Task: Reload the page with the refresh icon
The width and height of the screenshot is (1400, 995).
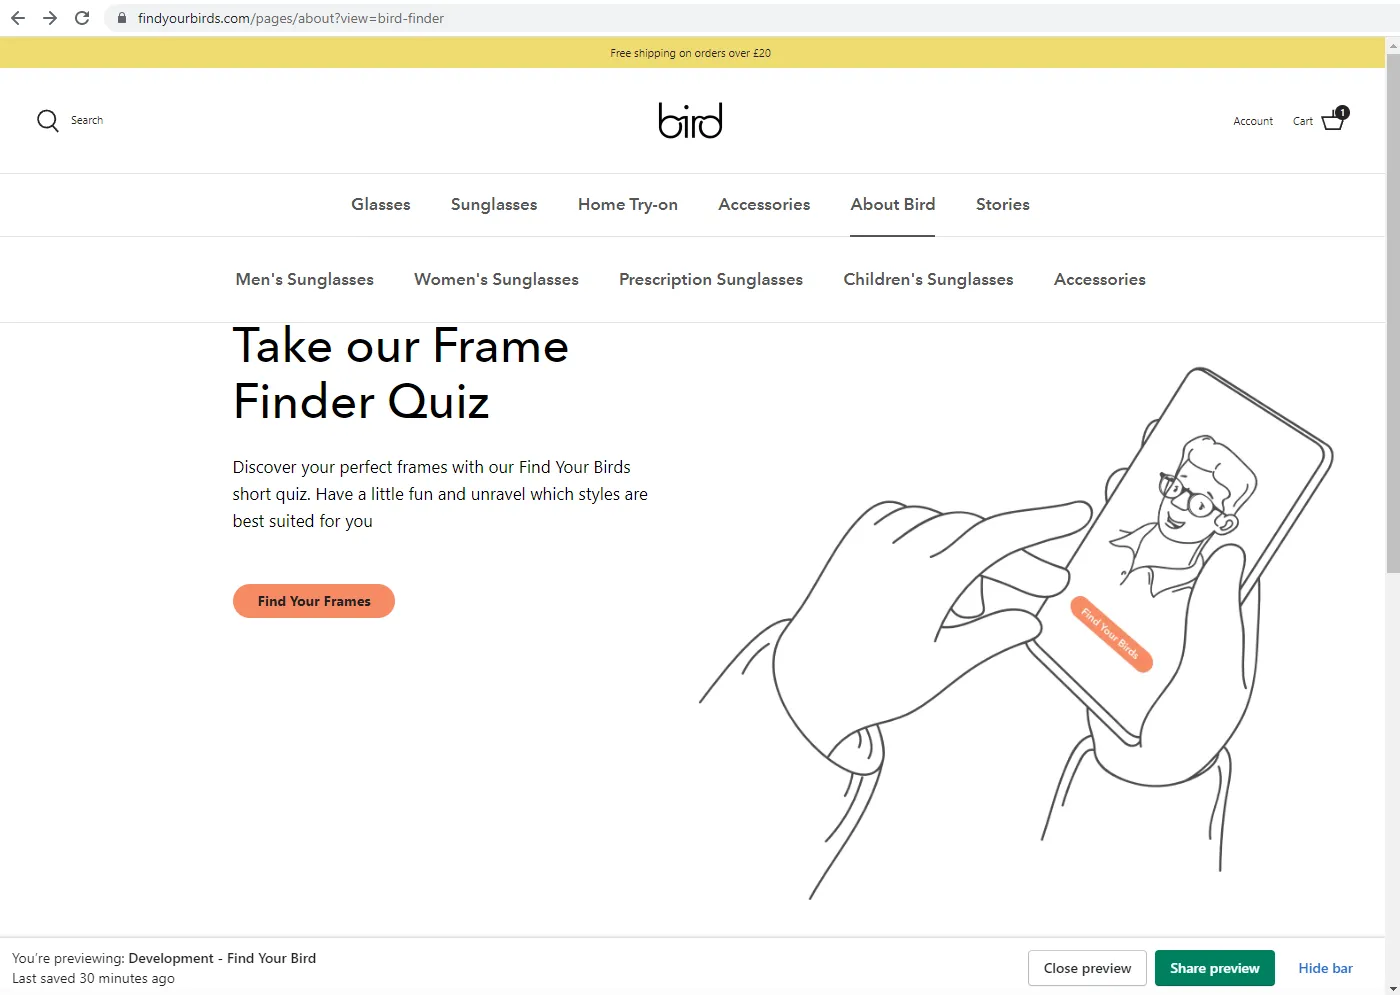Action: (82, 18)
